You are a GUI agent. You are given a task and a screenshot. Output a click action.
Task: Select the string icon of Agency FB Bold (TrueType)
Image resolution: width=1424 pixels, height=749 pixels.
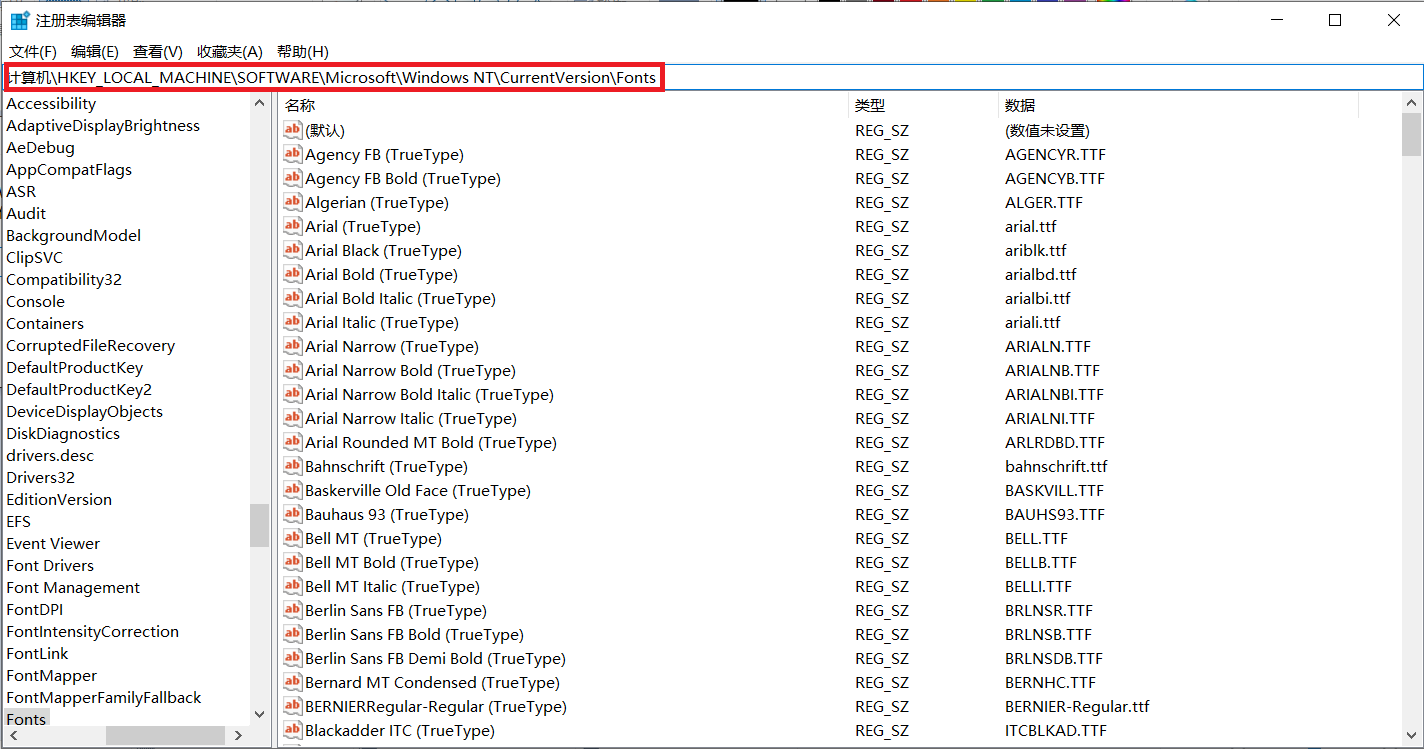292,178
